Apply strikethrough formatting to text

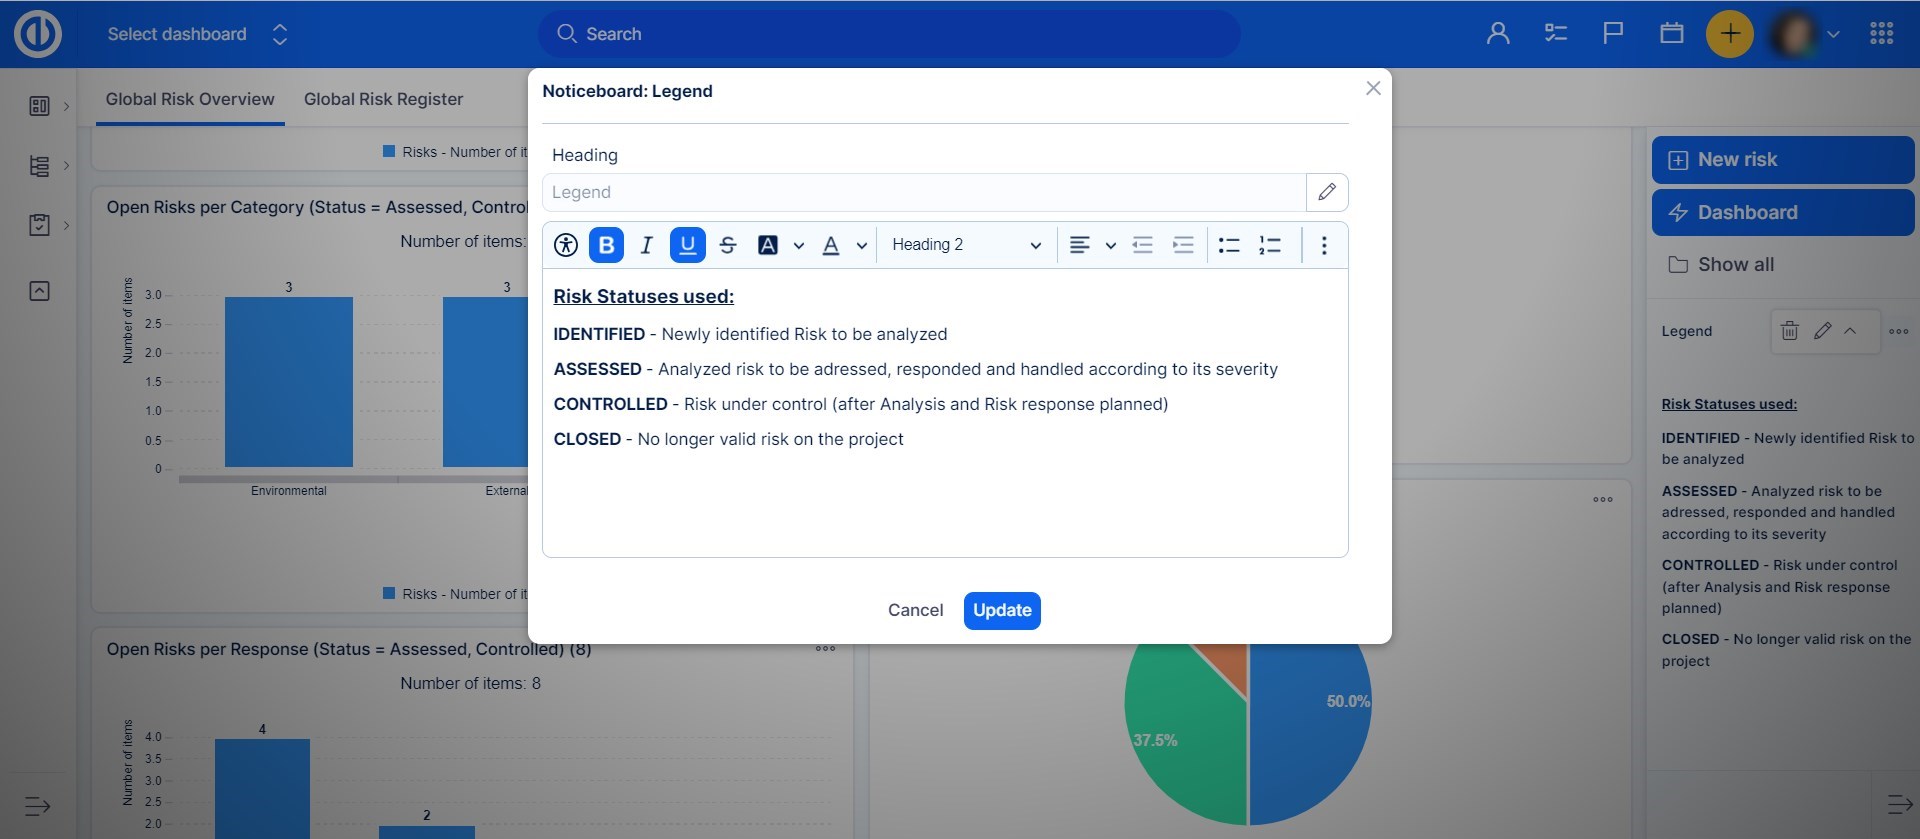[x=728, y=245]
